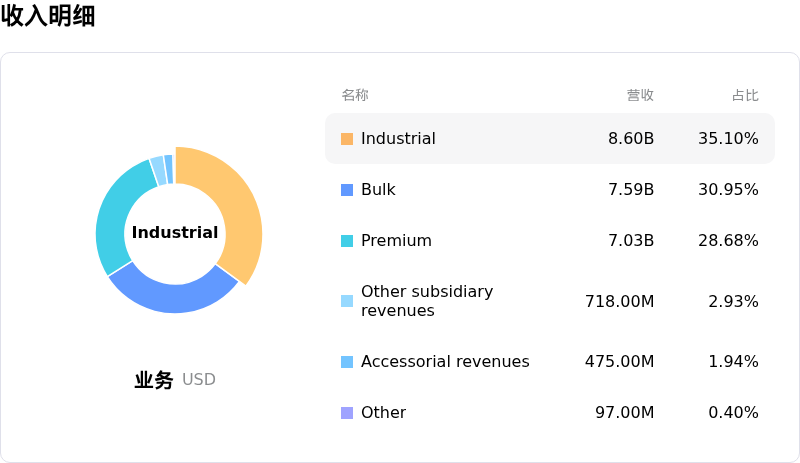Viewport: 800px width, 463px height.
Task: Click the cyan Premium donut segment
Action: click(116, 215)
